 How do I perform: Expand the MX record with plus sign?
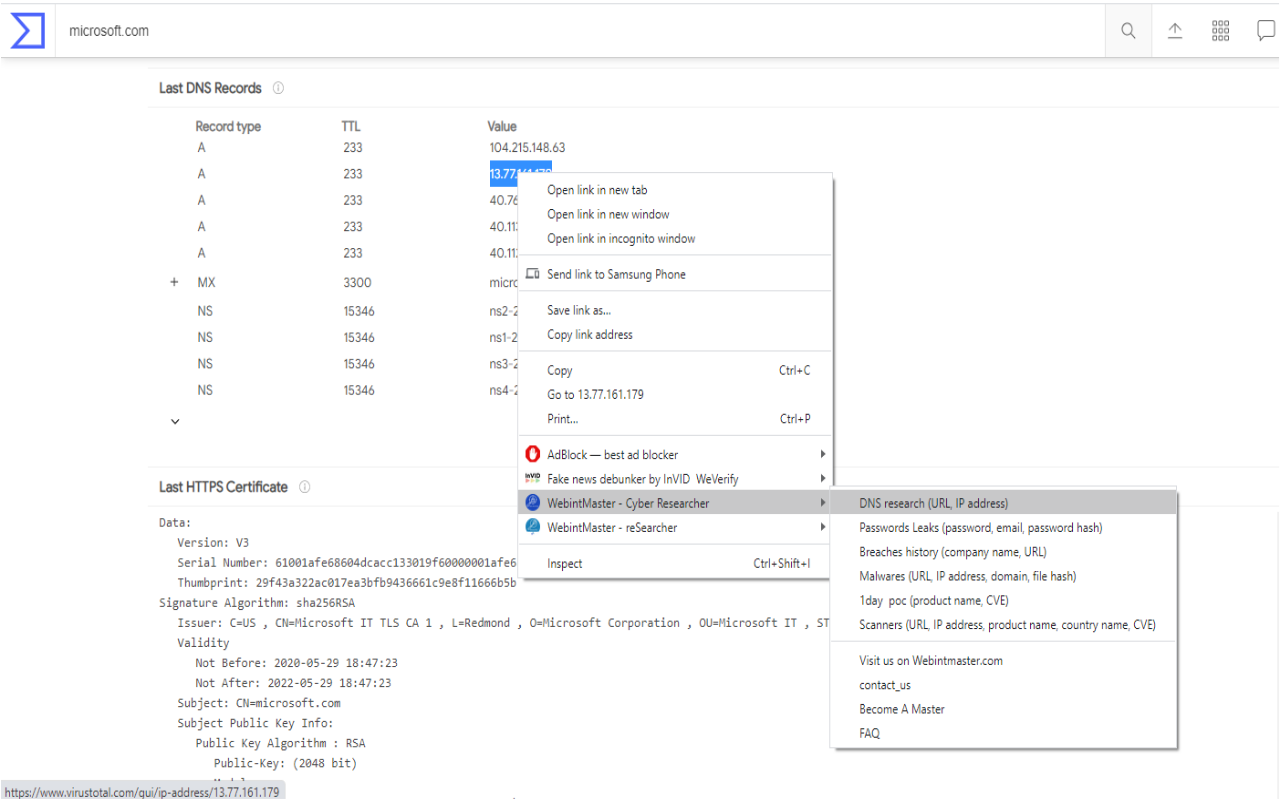174,282
